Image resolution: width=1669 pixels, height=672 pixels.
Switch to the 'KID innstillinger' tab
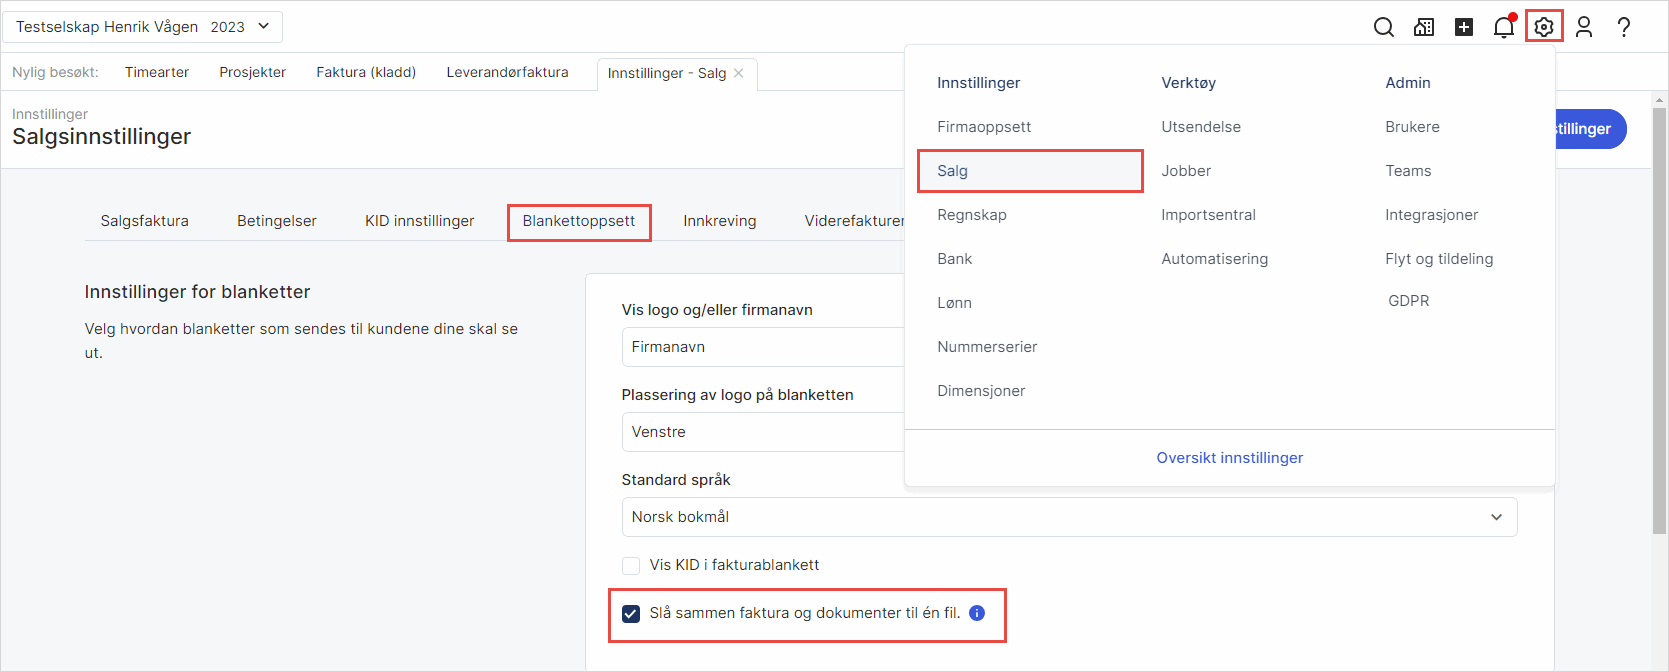click(x=419, y=221)
